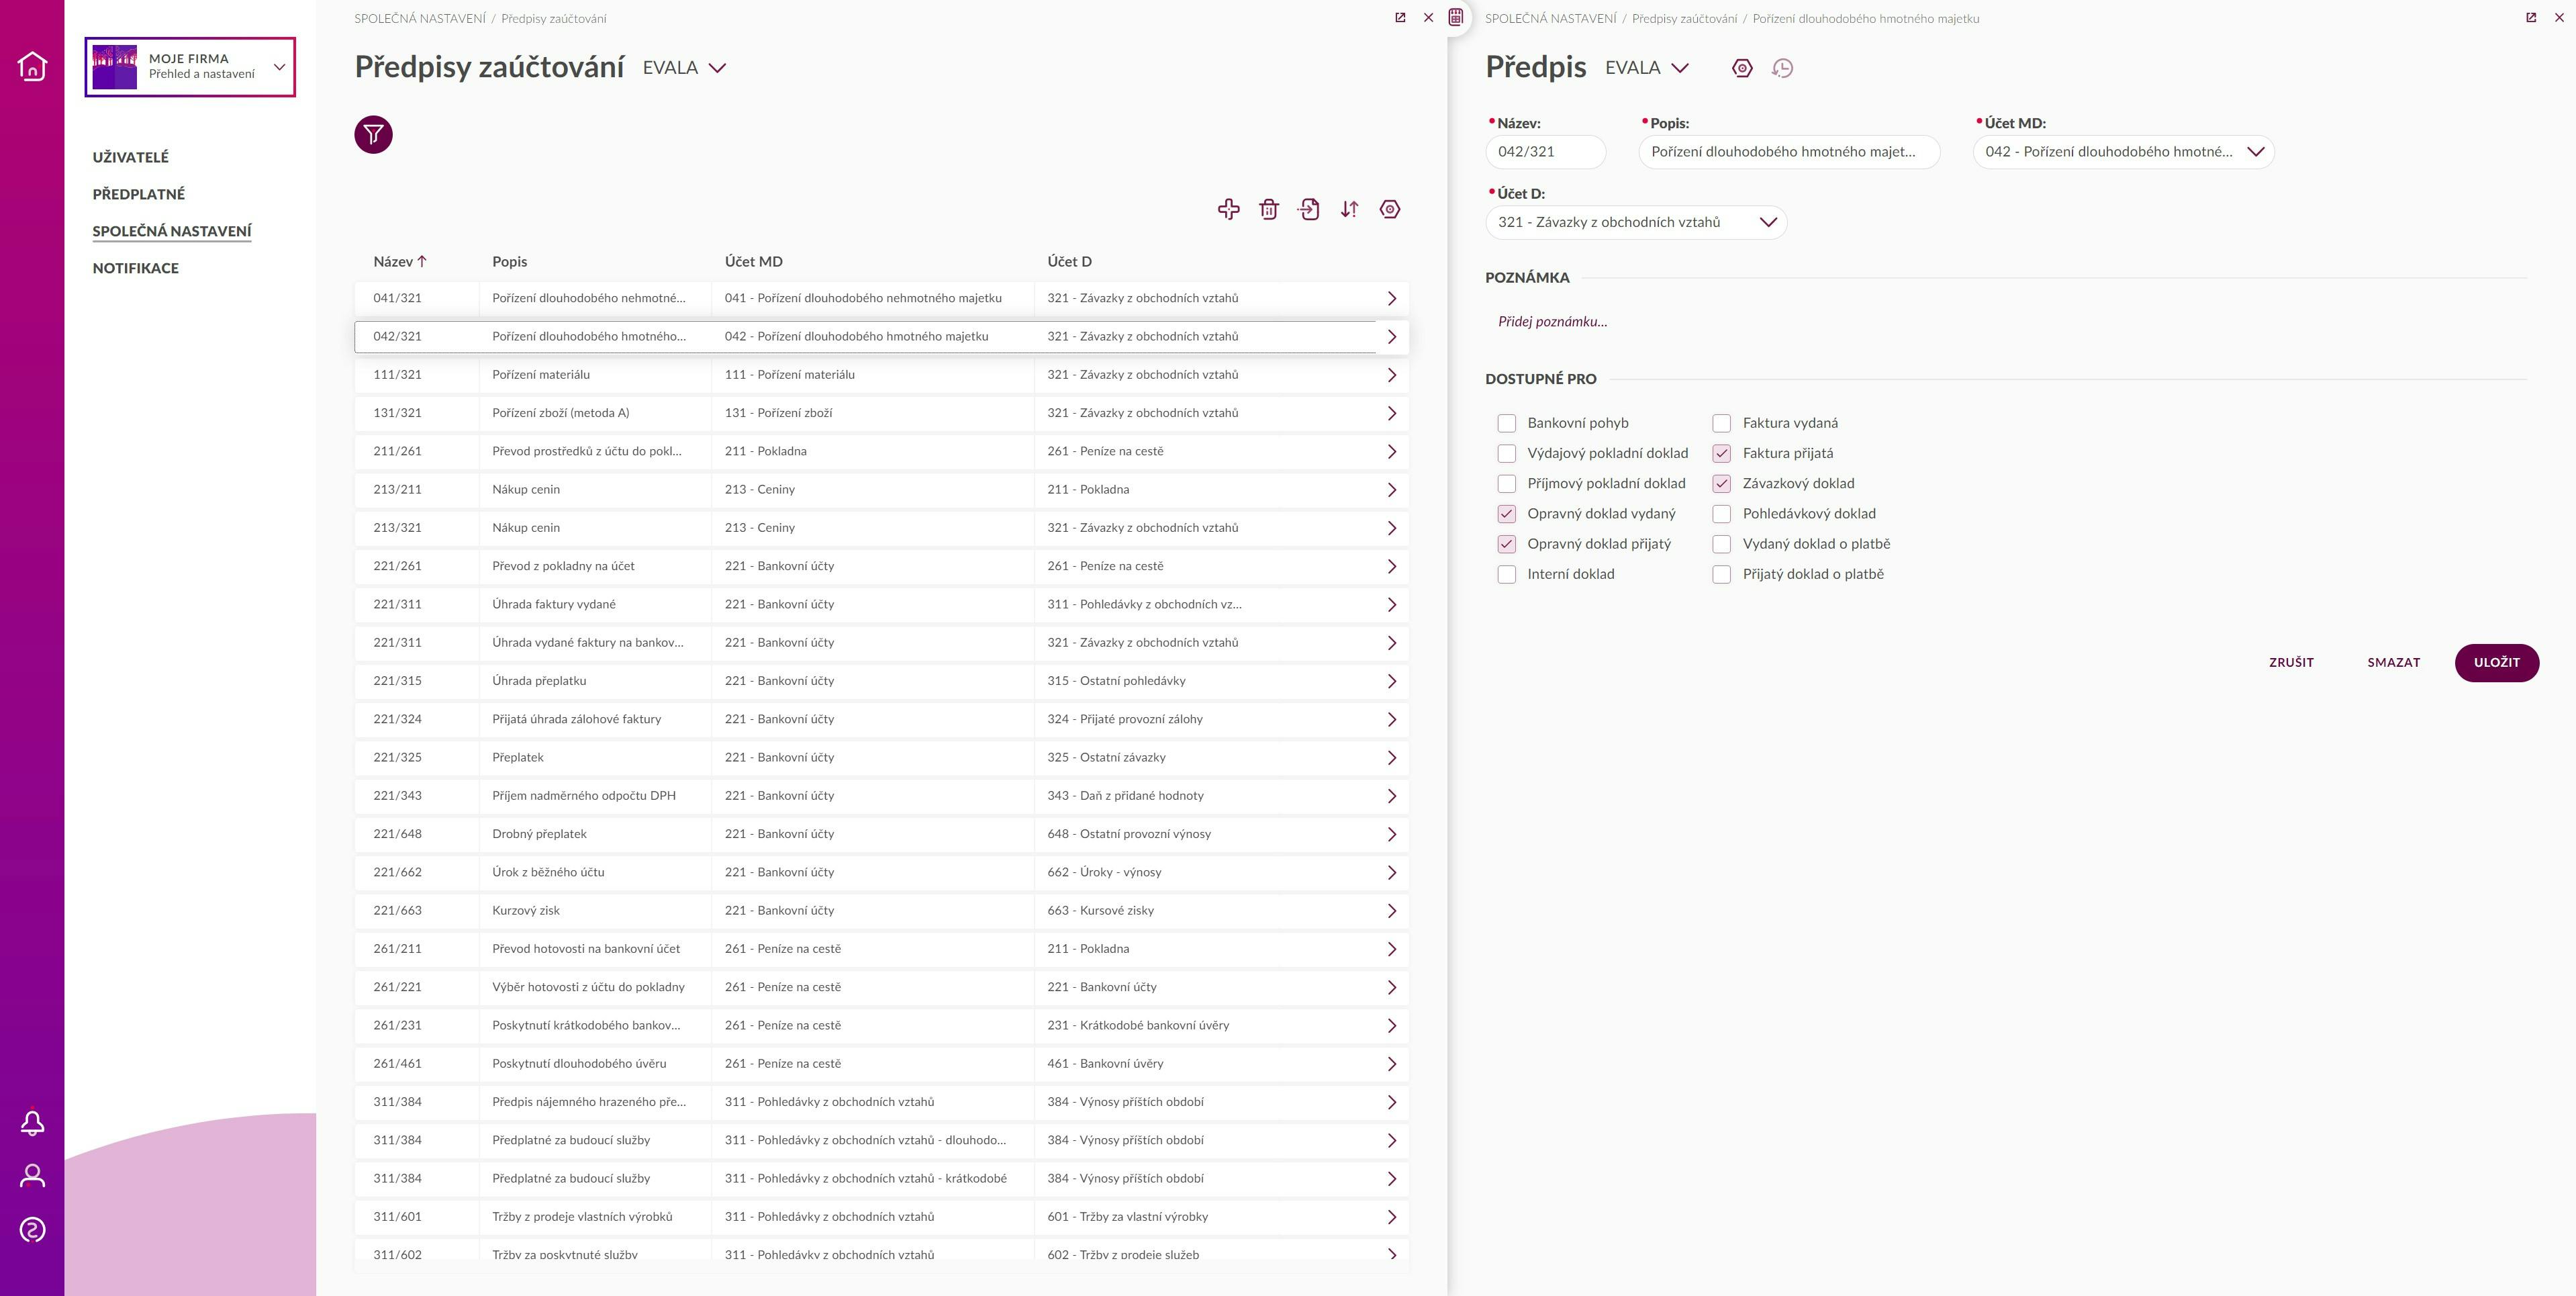Focus the Popis input field

1789,152
